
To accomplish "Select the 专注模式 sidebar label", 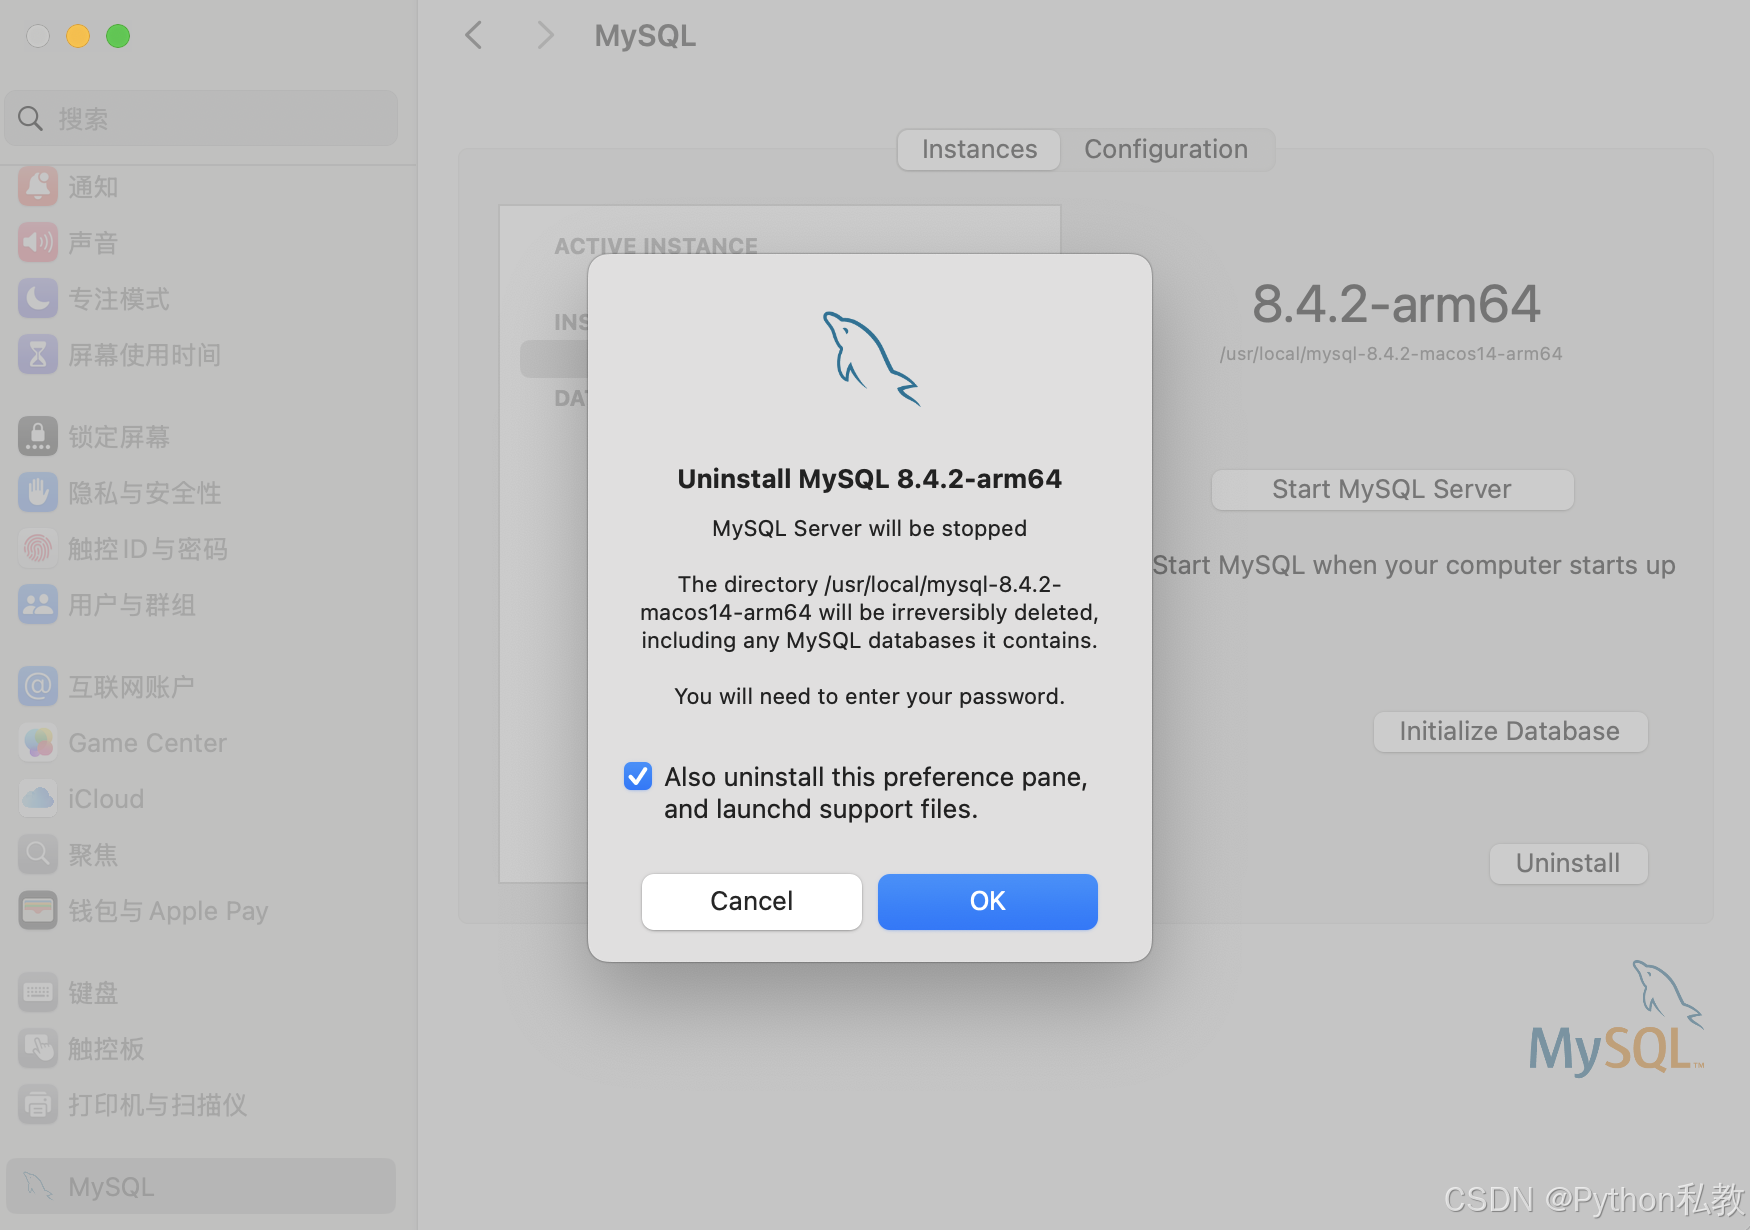I will (x=119, y=299).
